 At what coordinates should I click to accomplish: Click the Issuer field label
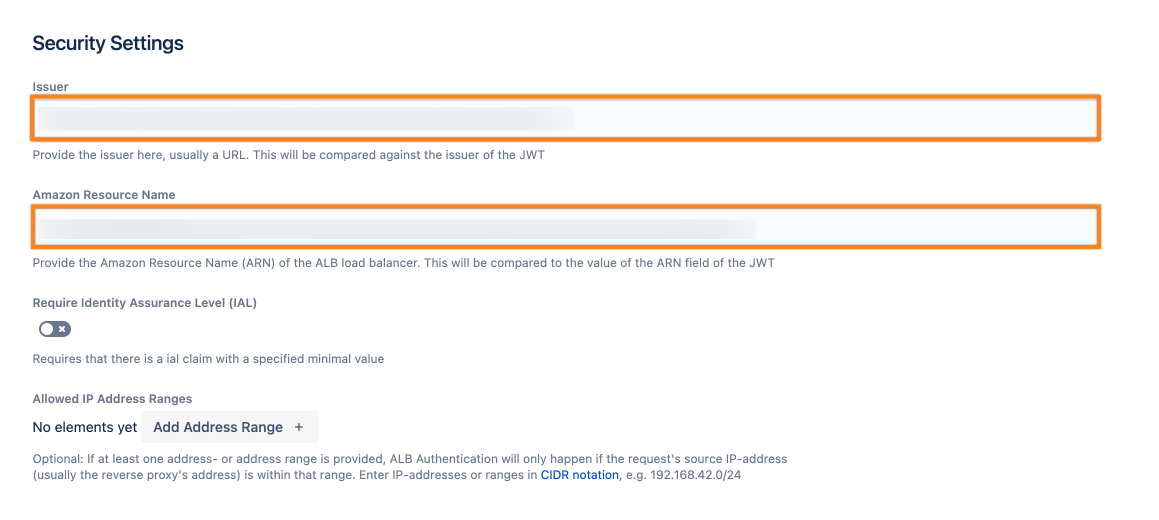click(x=50, y=87)
